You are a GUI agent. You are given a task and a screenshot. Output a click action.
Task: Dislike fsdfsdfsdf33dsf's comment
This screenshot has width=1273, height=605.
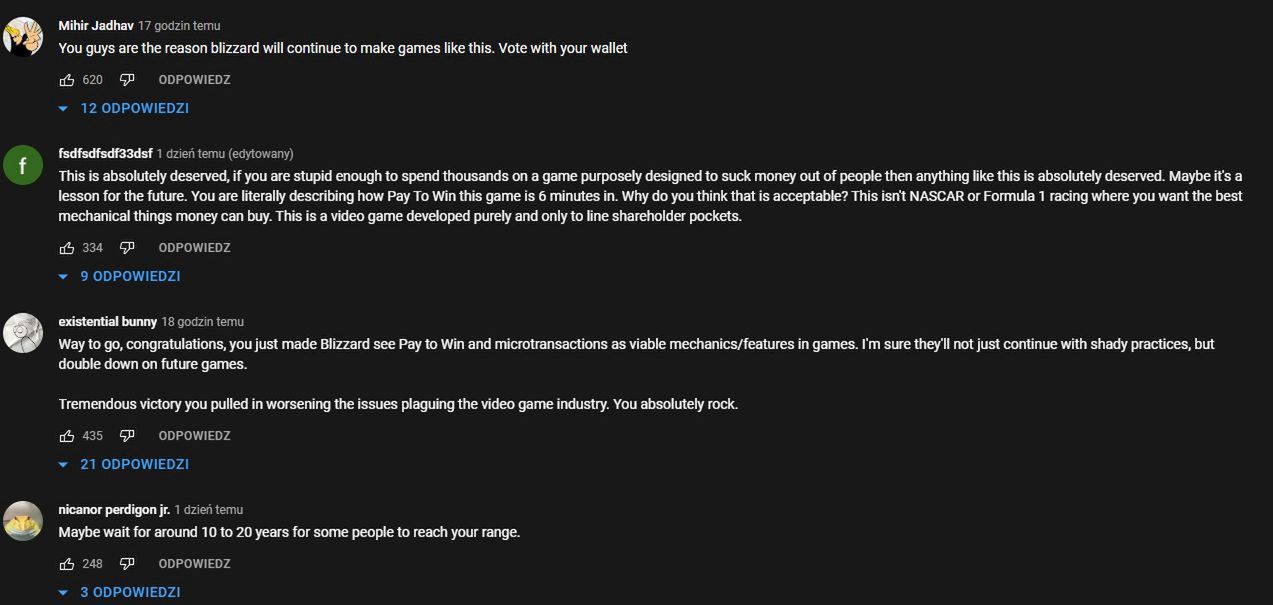point(127,248)
